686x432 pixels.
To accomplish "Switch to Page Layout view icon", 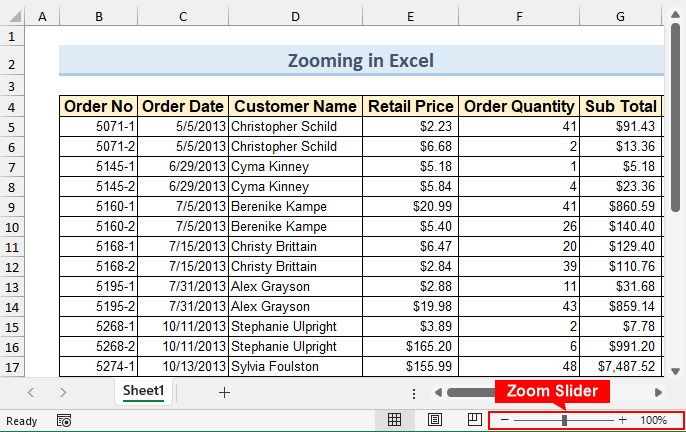I will (434, 420).
